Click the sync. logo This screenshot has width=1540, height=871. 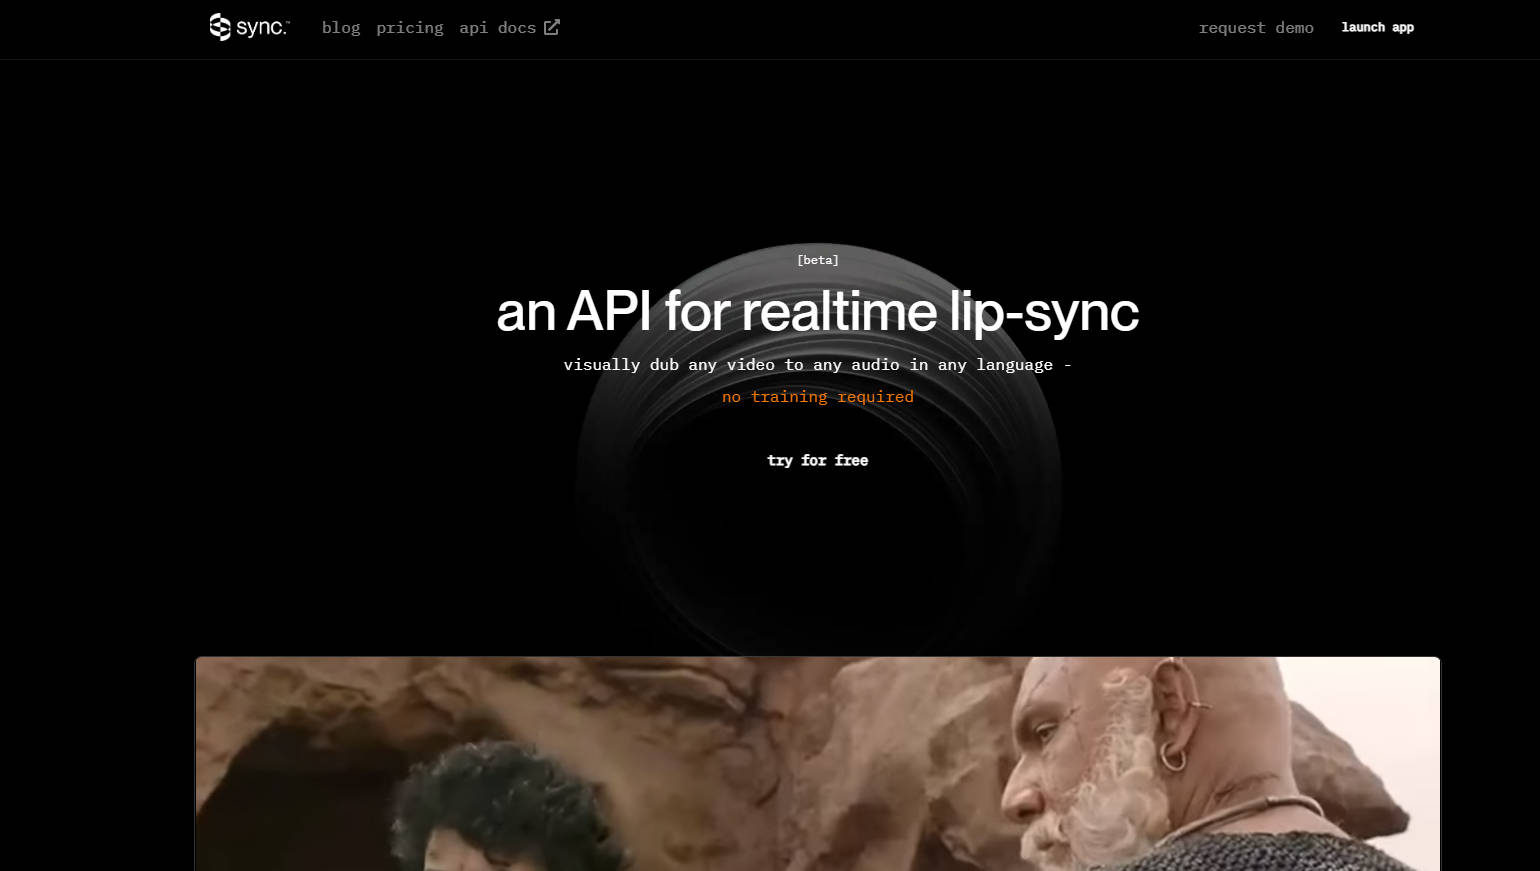pos(249,27)
